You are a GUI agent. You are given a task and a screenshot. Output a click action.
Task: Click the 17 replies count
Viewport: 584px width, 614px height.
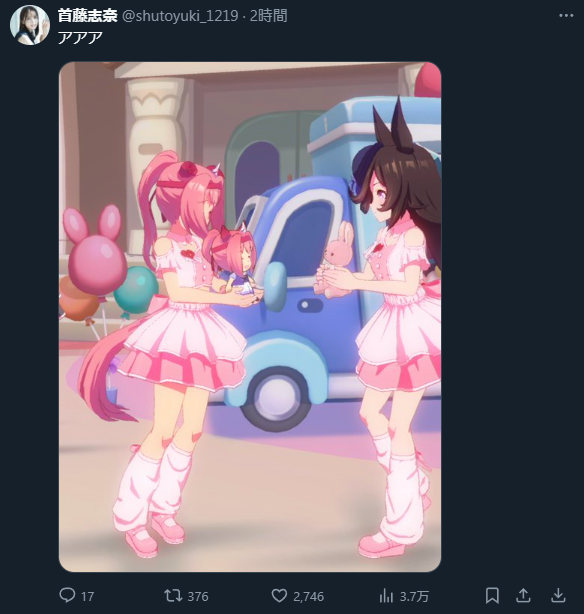[x=87, y=596]
